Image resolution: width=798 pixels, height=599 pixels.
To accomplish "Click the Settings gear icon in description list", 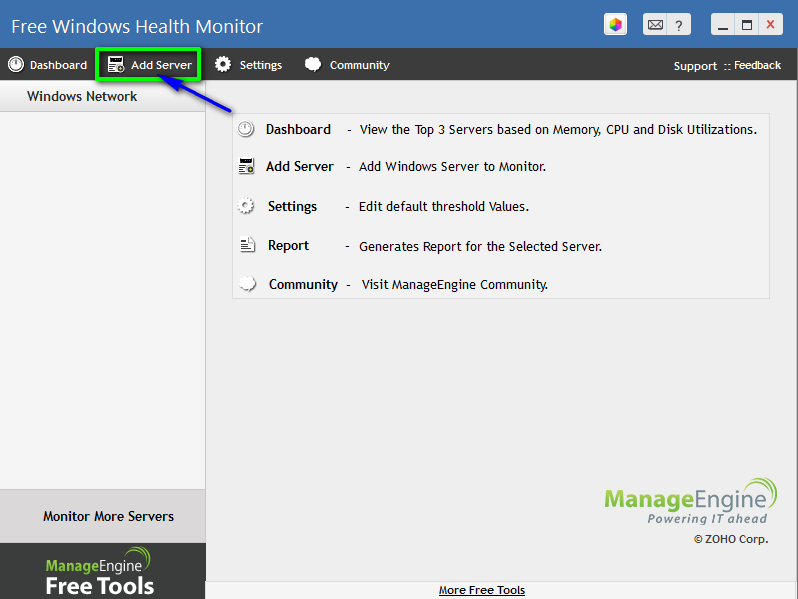I will (246, 206).
